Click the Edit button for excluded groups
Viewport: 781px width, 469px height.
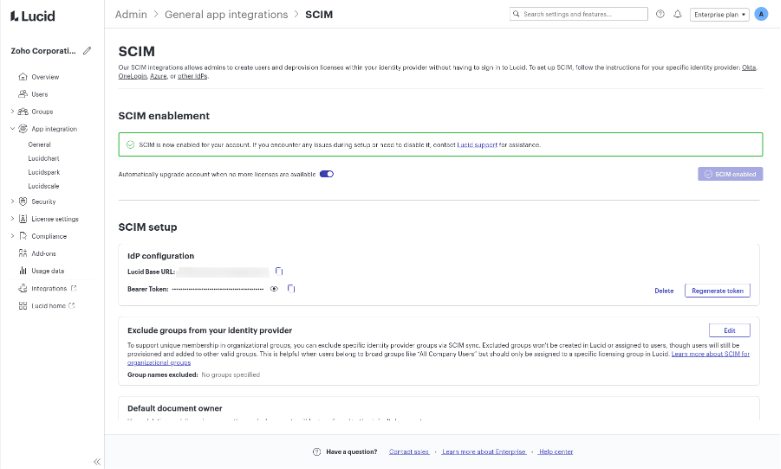click(x=729, y=330)
